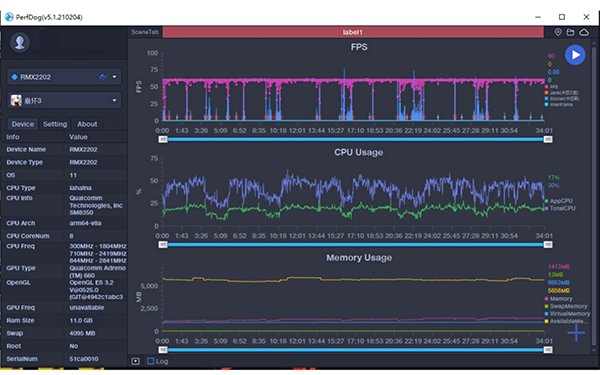
Task: Toggle the Log checkbox
Action: (x=150, y=361)
